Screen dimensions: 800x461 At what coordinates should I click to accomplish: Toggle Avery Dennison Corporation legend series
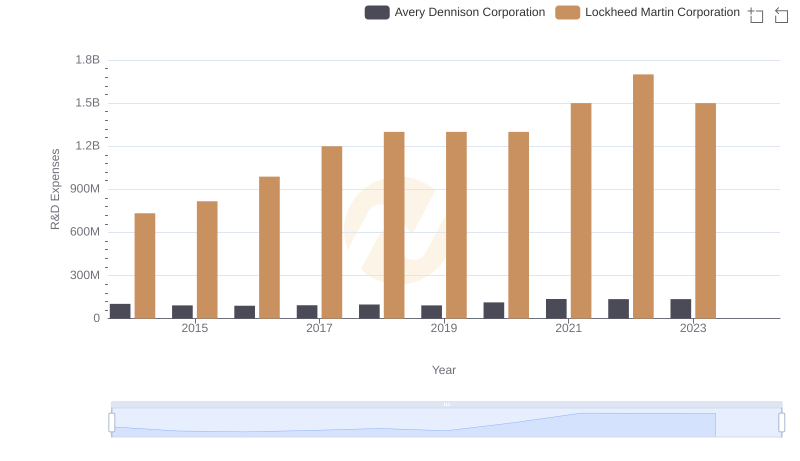pyautogui.click(x=455, y=12)
